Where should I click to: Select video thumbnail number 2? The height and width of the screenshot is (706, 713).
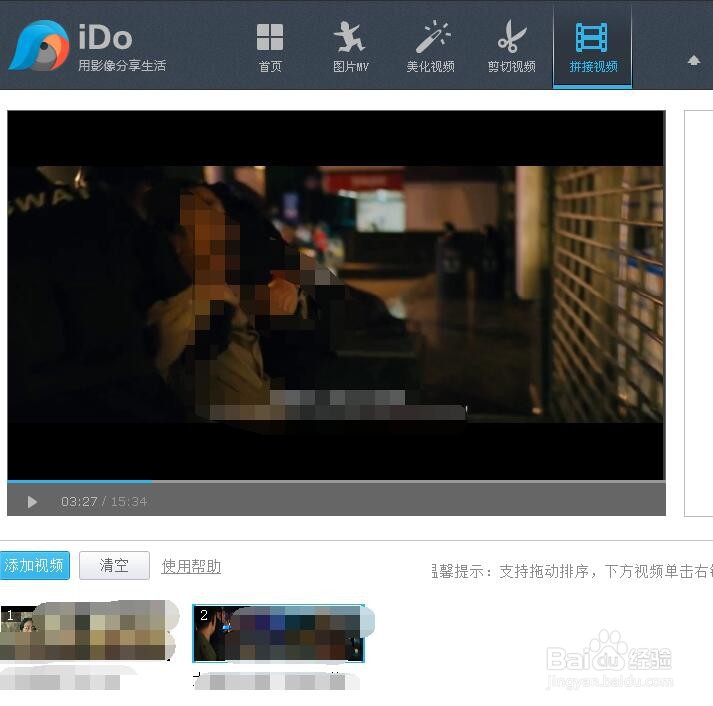pyautogui.click(x=278, y=633)
